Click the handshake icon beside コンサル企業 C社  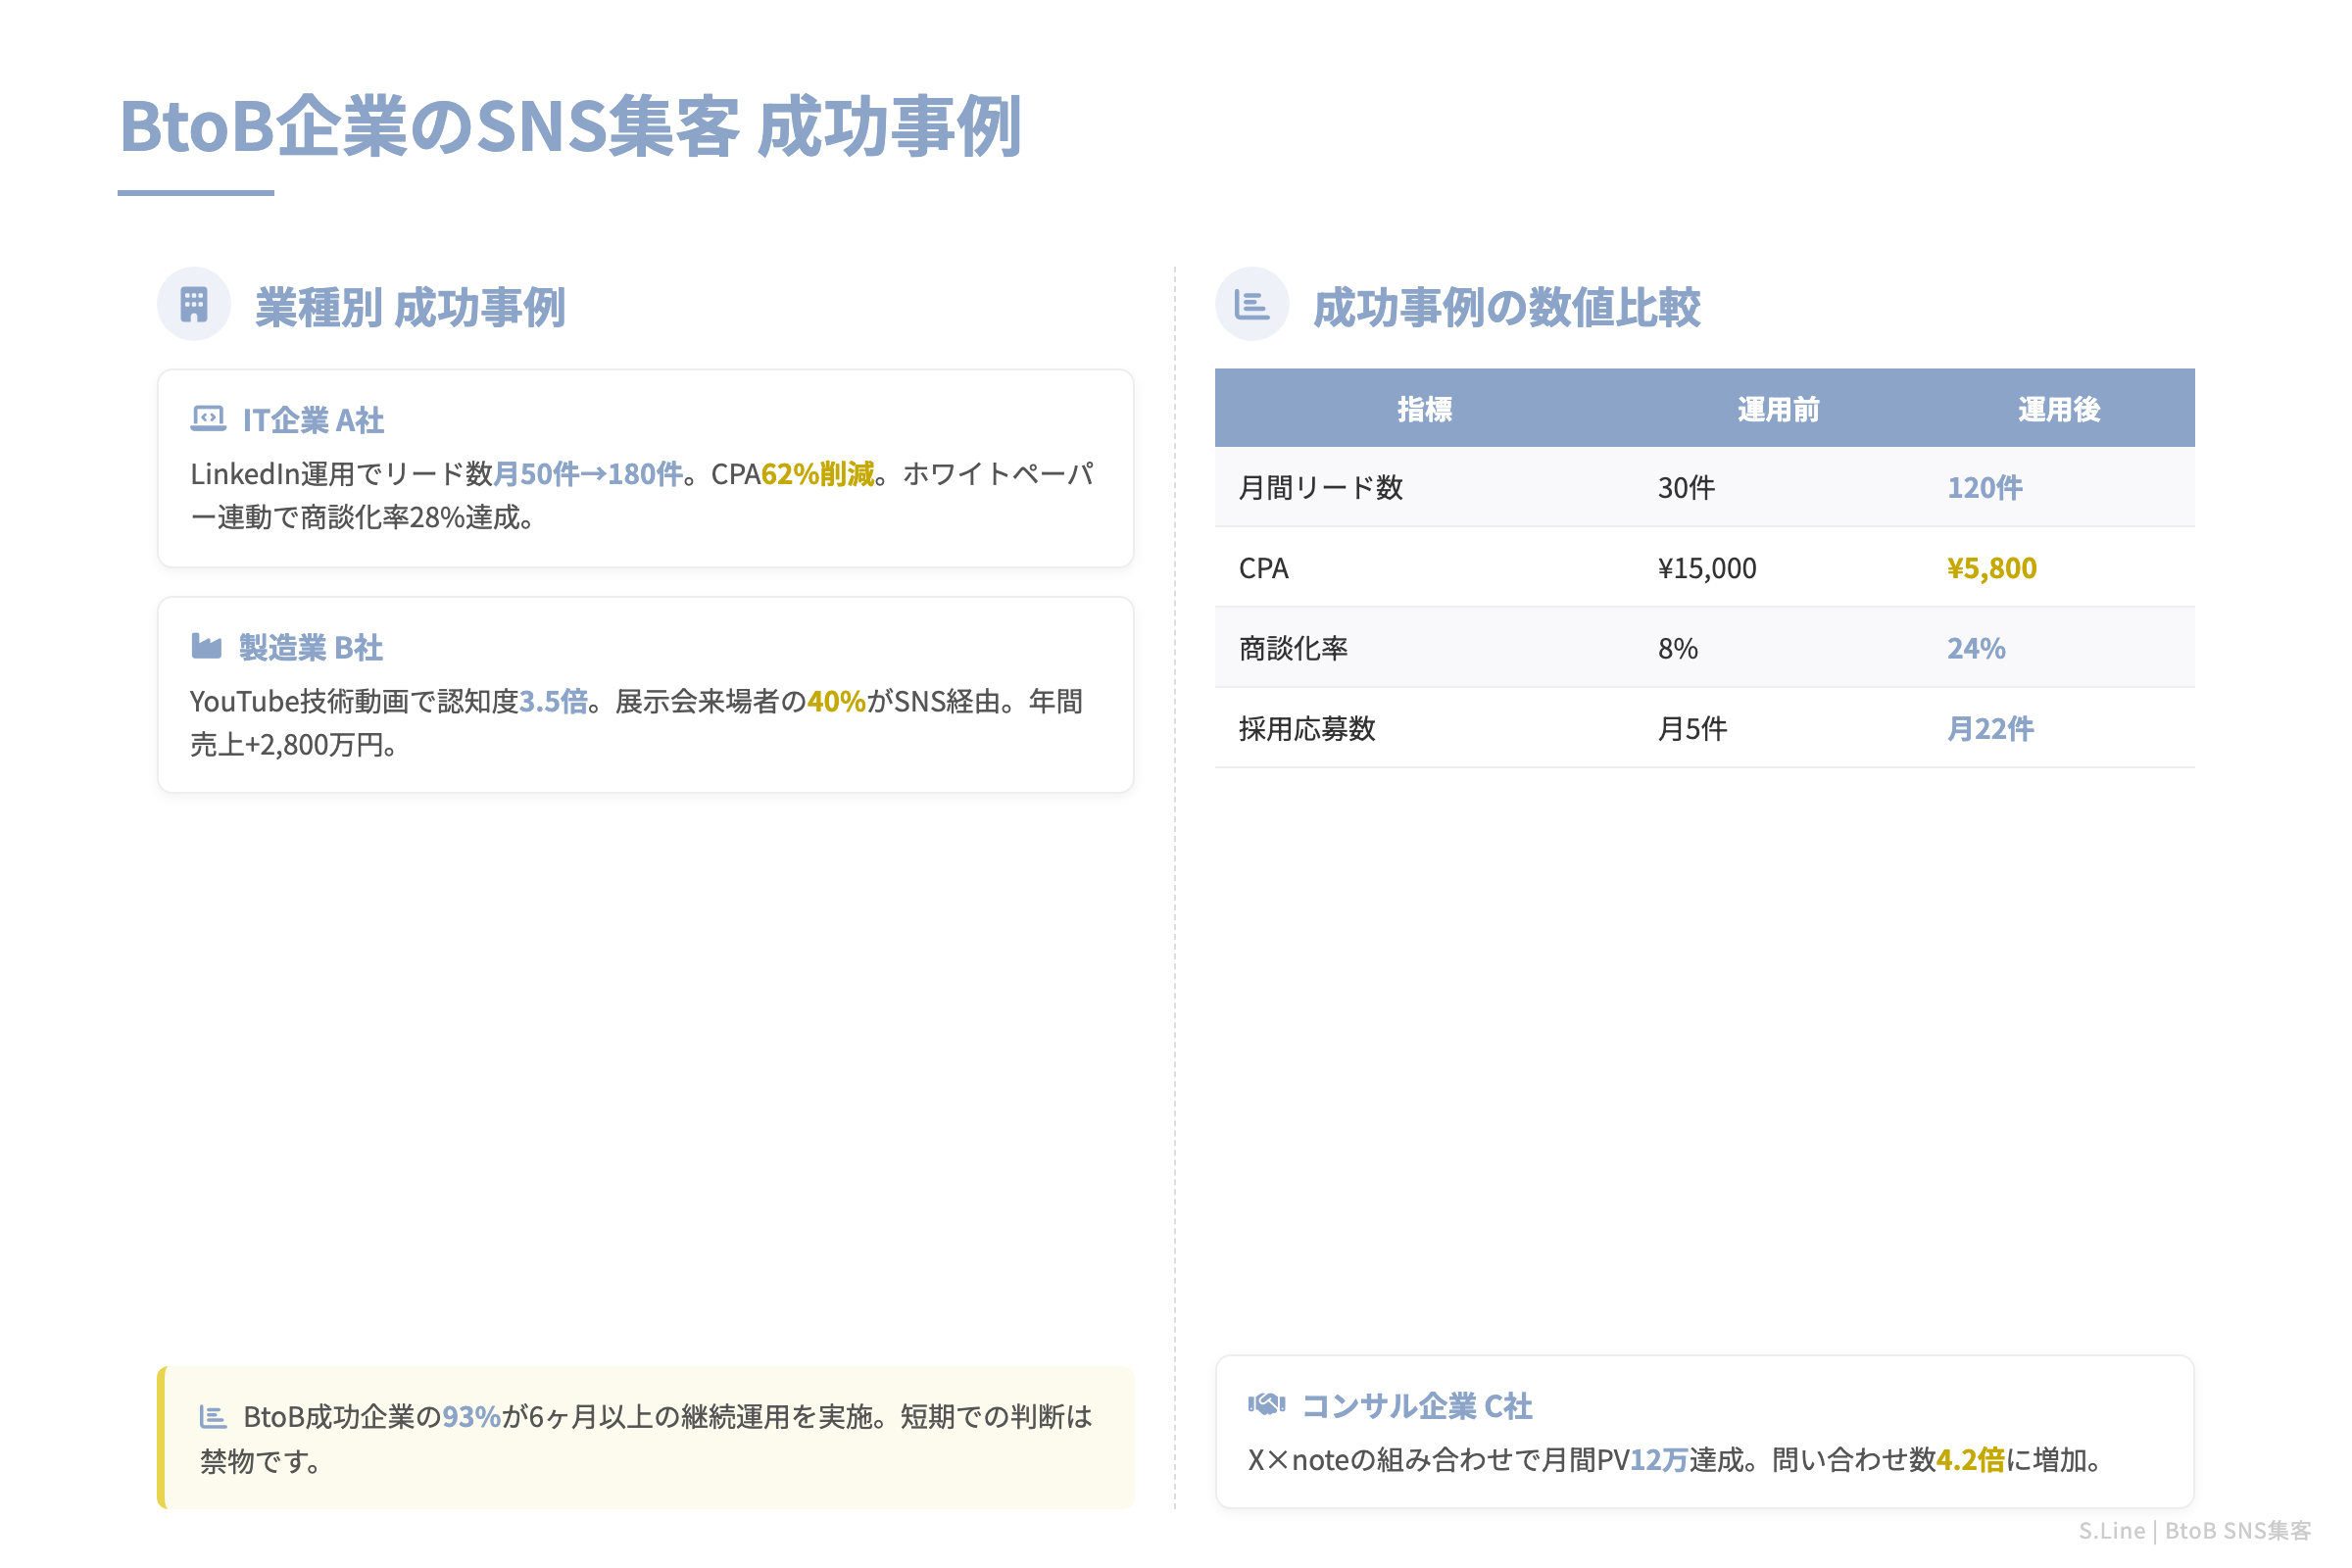(1268, 1404)
